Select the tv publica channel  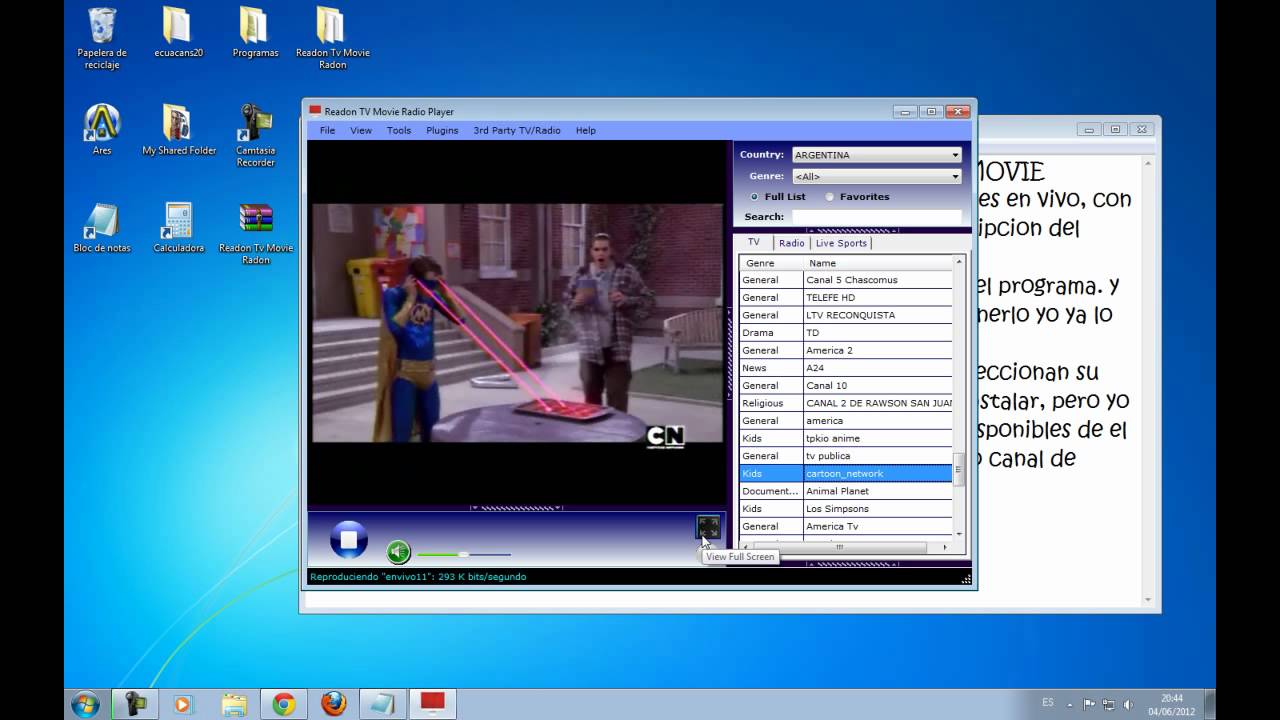pos(846,456)
